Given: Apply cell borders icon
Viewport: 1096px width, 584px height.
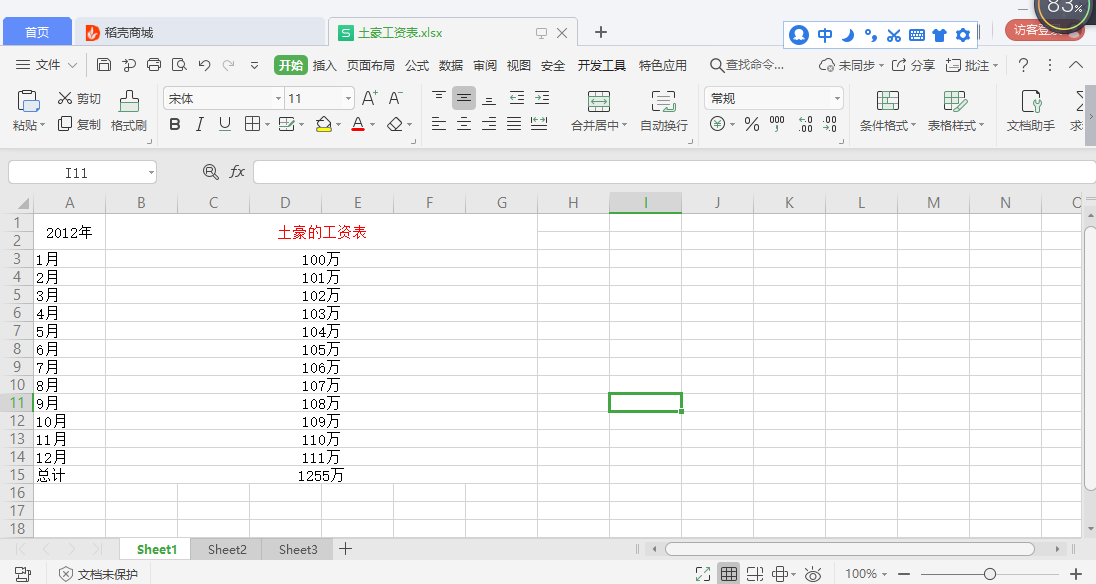Looking at the screenshot, I should click(x=252, y=124).
